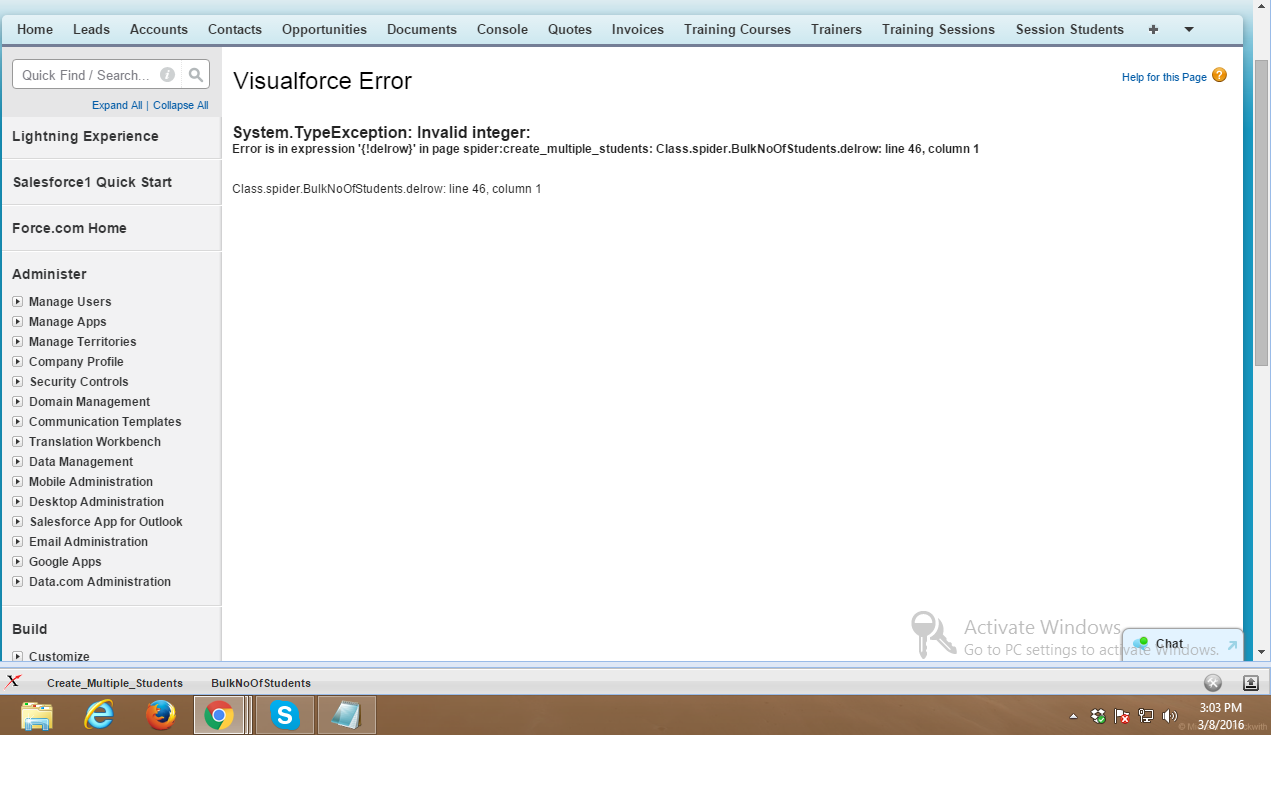Screen dimensions: 1280x800
Task: Close the development bar with gray circle X
Action: [x=1213, y=683]
